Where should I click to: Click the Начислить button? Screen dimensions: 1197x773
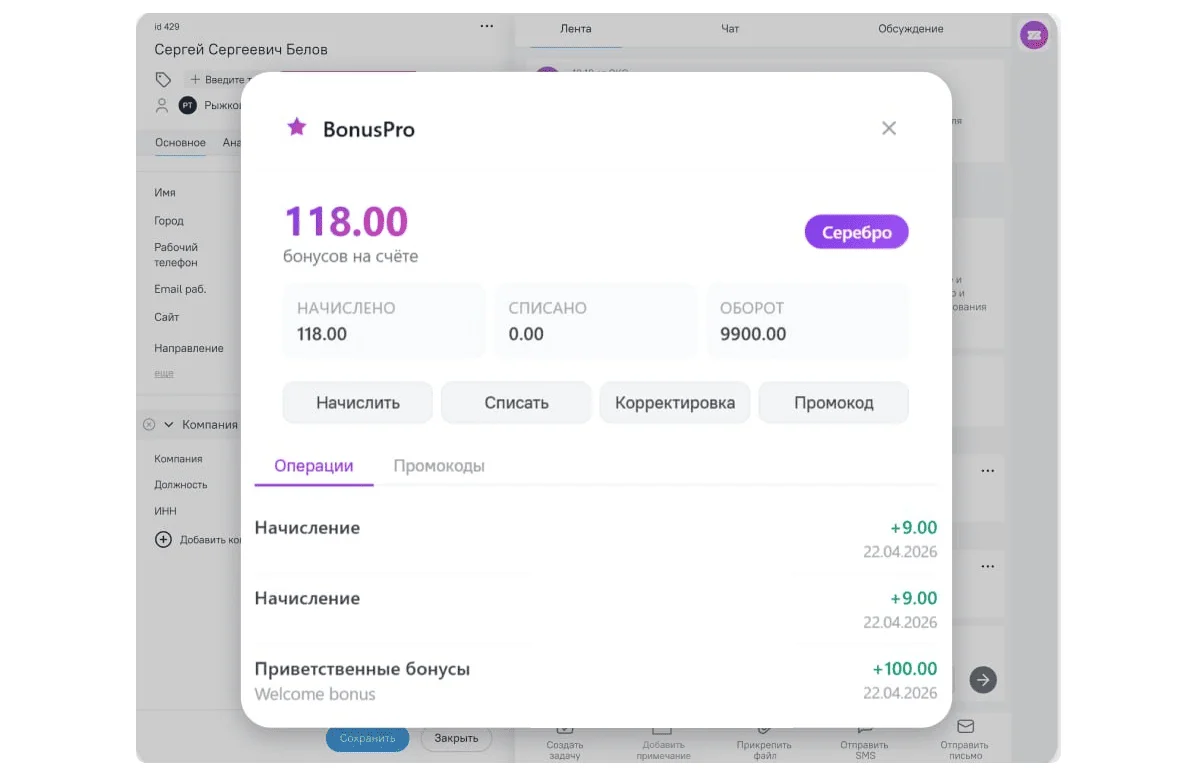(357, 402)
